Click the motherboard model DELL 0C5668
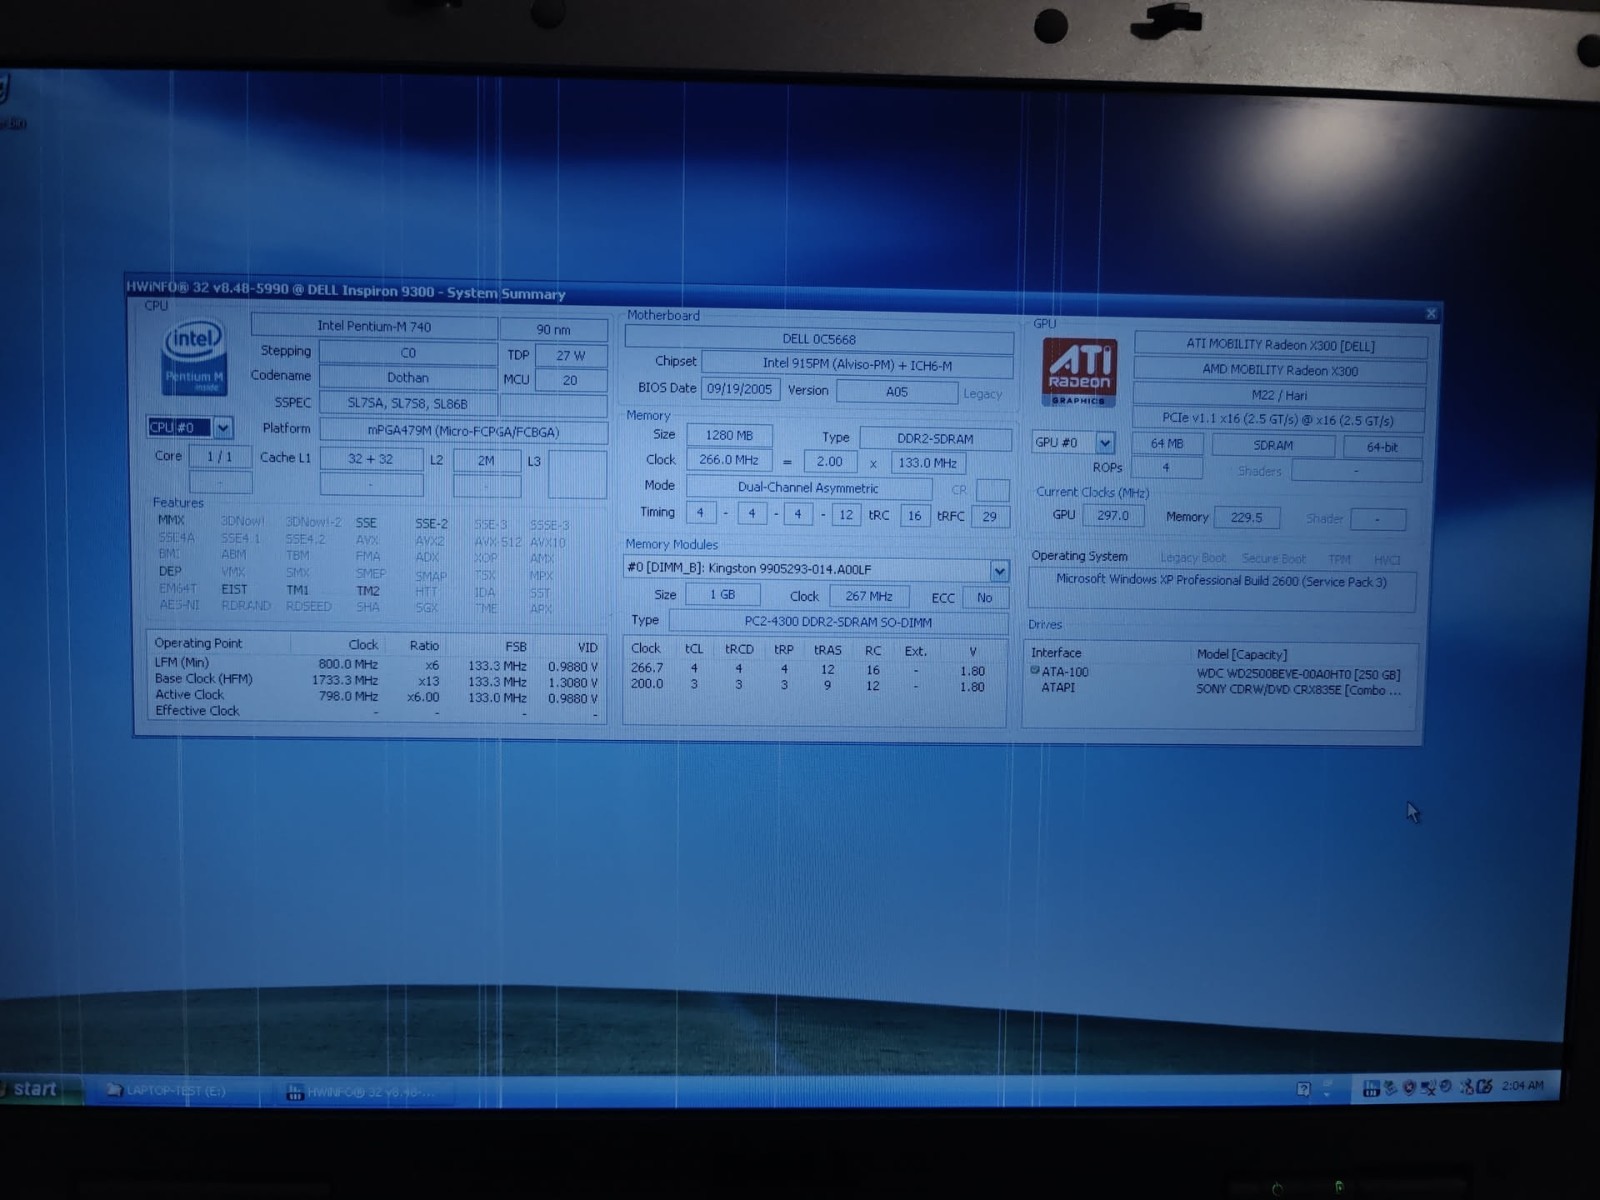Image resolution: width=1600 pixels, height=1200 pixels. point(819,339)
